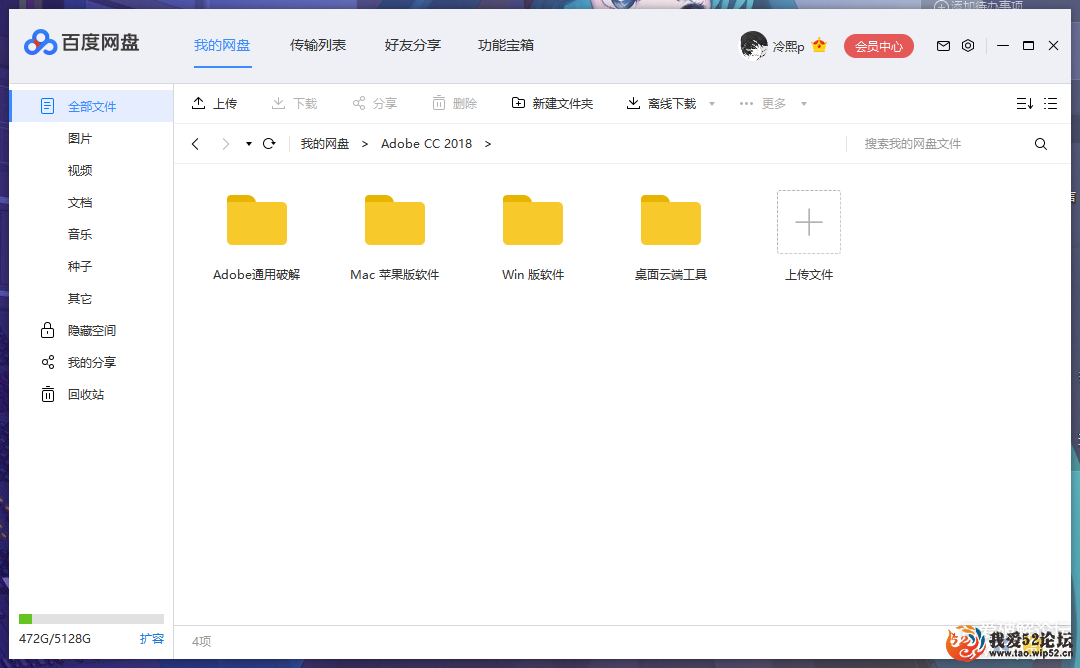Select 全部文件 in the sidebar
Image resolution: width=1080 pixels, height=668 pixels.
[92, 106]
